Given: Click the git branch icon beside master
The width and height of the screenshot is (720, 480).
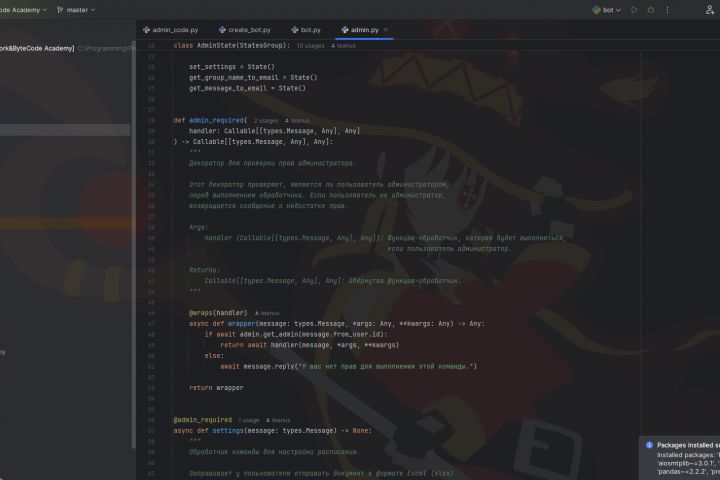Looking at the screenshot, I should pos(60,10).
